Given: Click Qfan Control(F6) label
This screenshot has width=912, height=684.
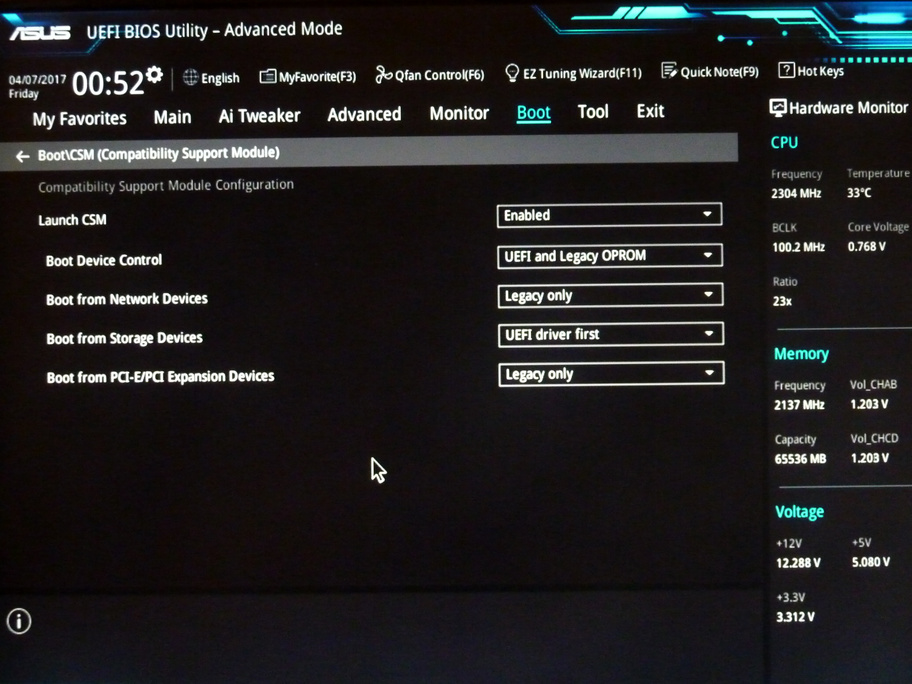Looking at the screenshot, I should tap(439, 74).
